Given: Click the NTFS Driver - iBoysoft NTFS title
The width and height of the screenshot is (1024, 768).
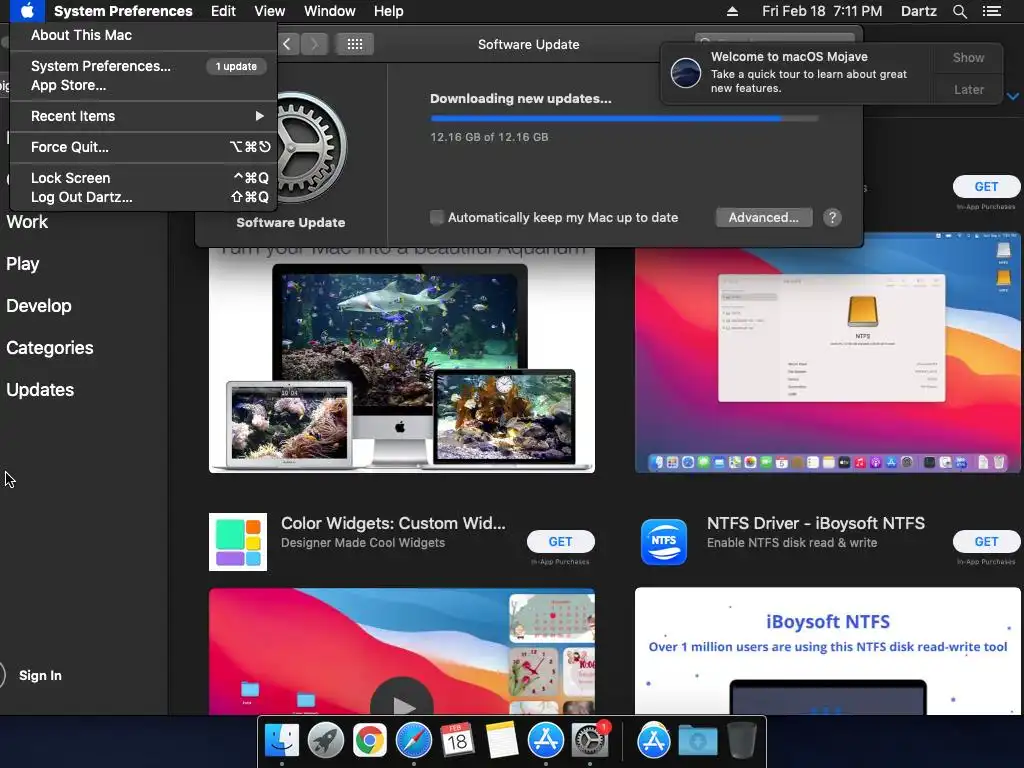Looking at the screenshot, I should 816,523.
